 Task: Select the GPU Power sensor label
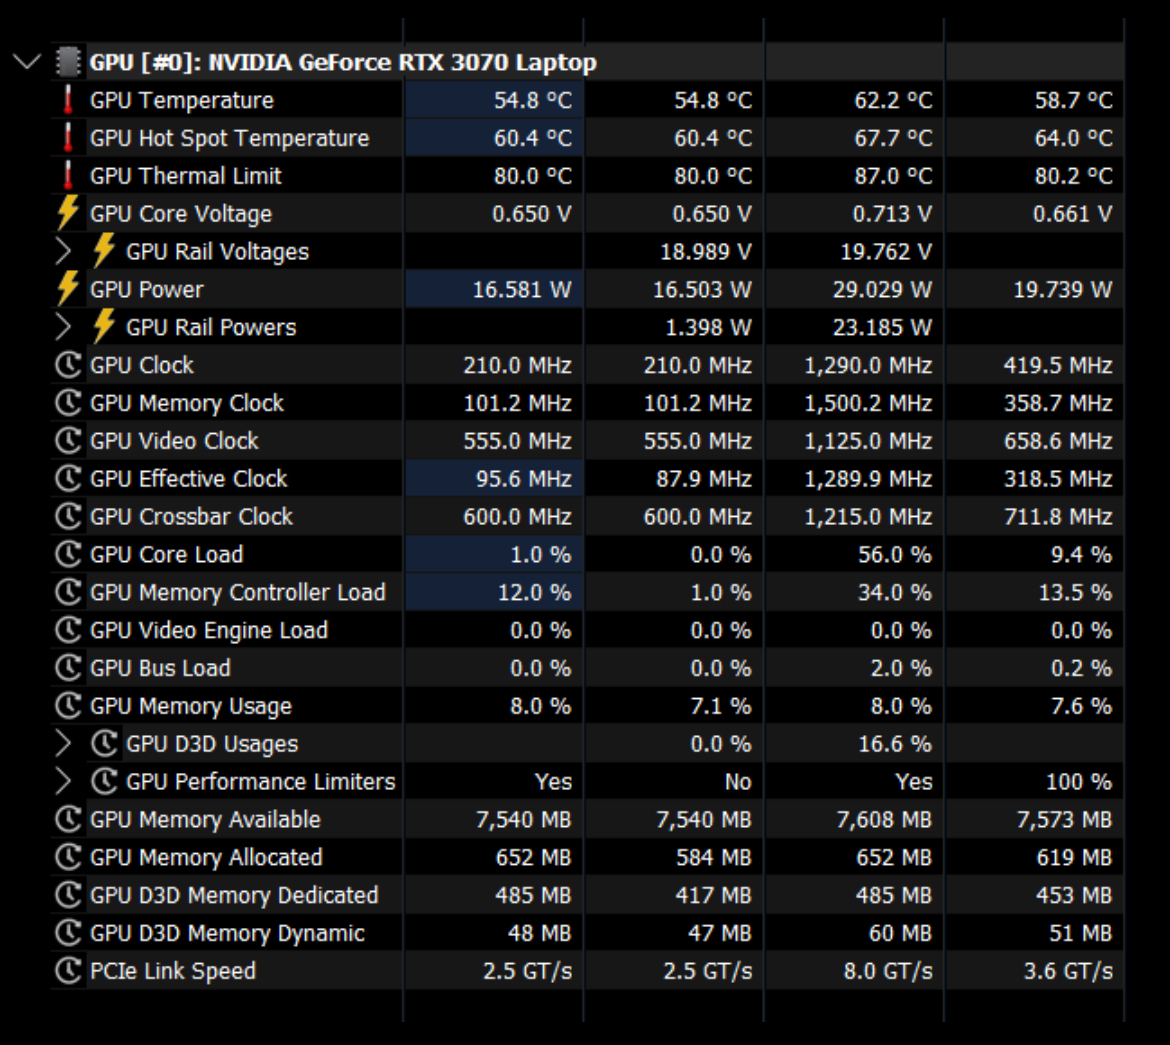click(x=146, y=290)
